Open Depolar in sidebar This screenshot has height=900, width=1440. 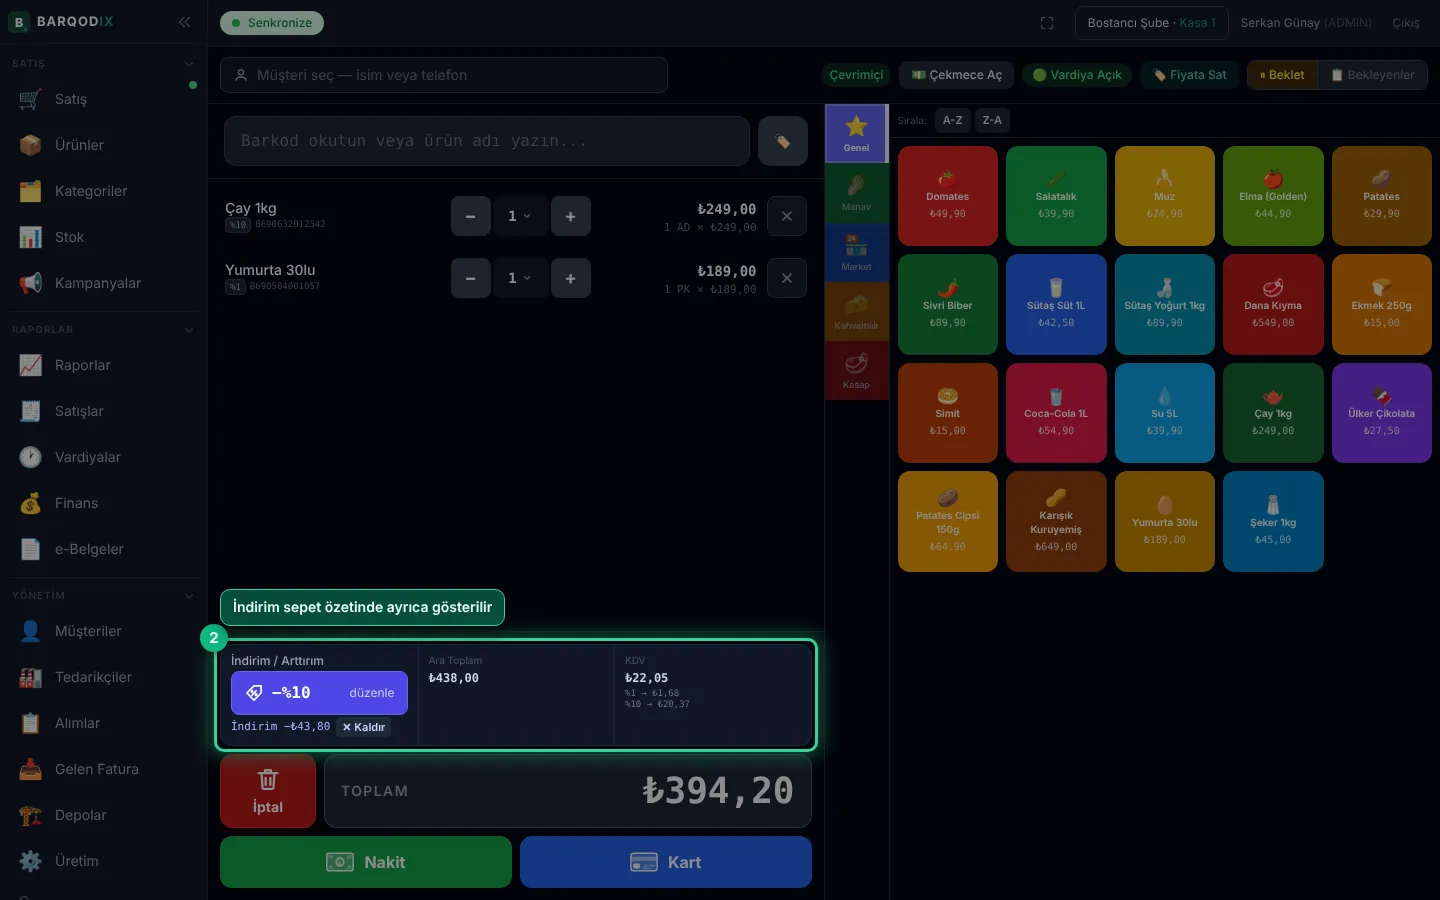point(103,815)
